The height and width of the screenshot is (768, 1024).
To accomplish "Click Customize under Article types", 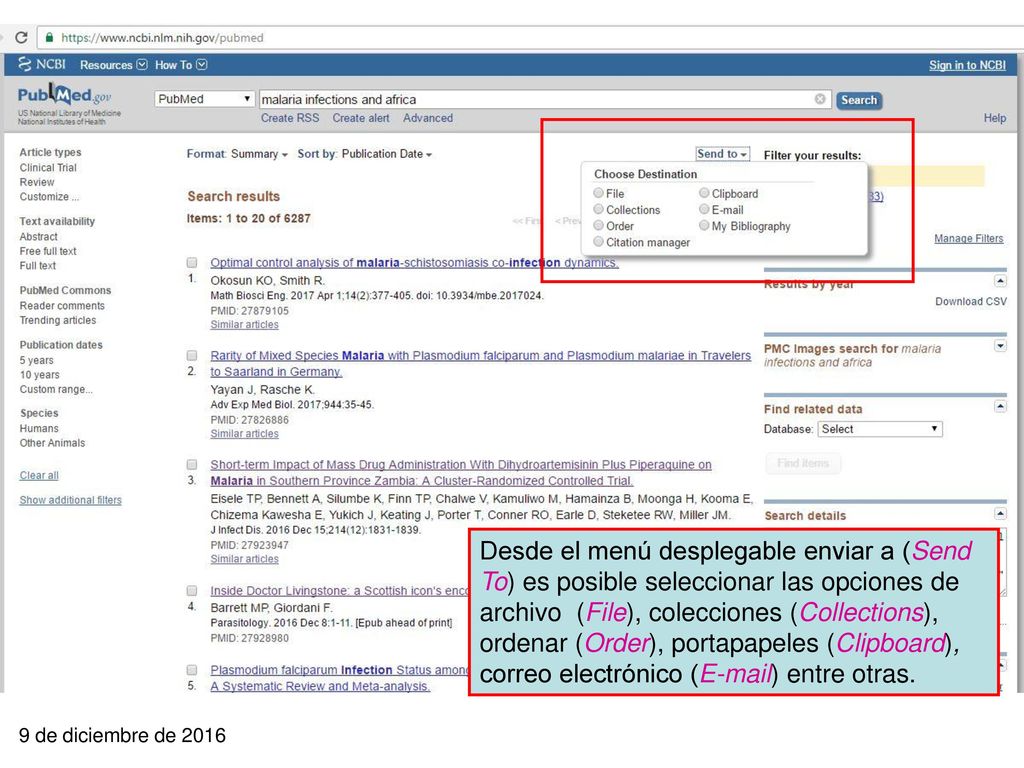I will point(49,197).
